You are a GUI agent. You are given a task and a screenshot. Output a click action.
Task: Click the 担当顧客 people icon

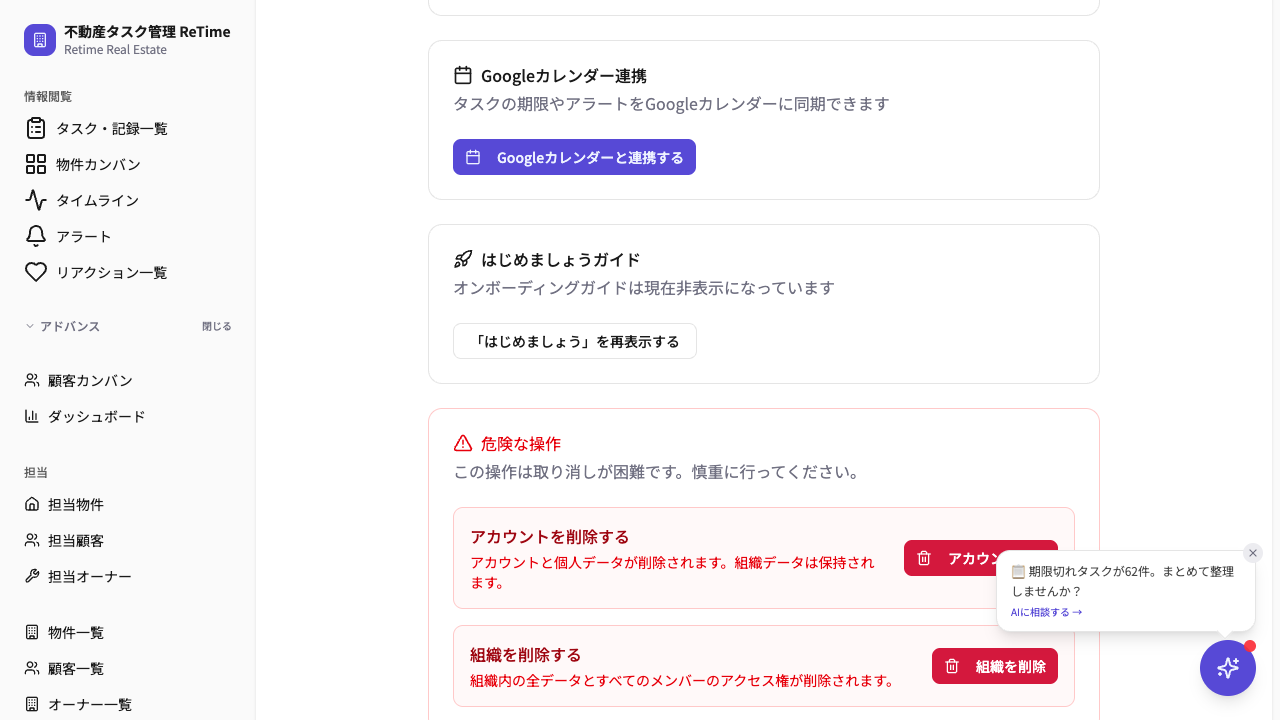click(x=32, y=540)
